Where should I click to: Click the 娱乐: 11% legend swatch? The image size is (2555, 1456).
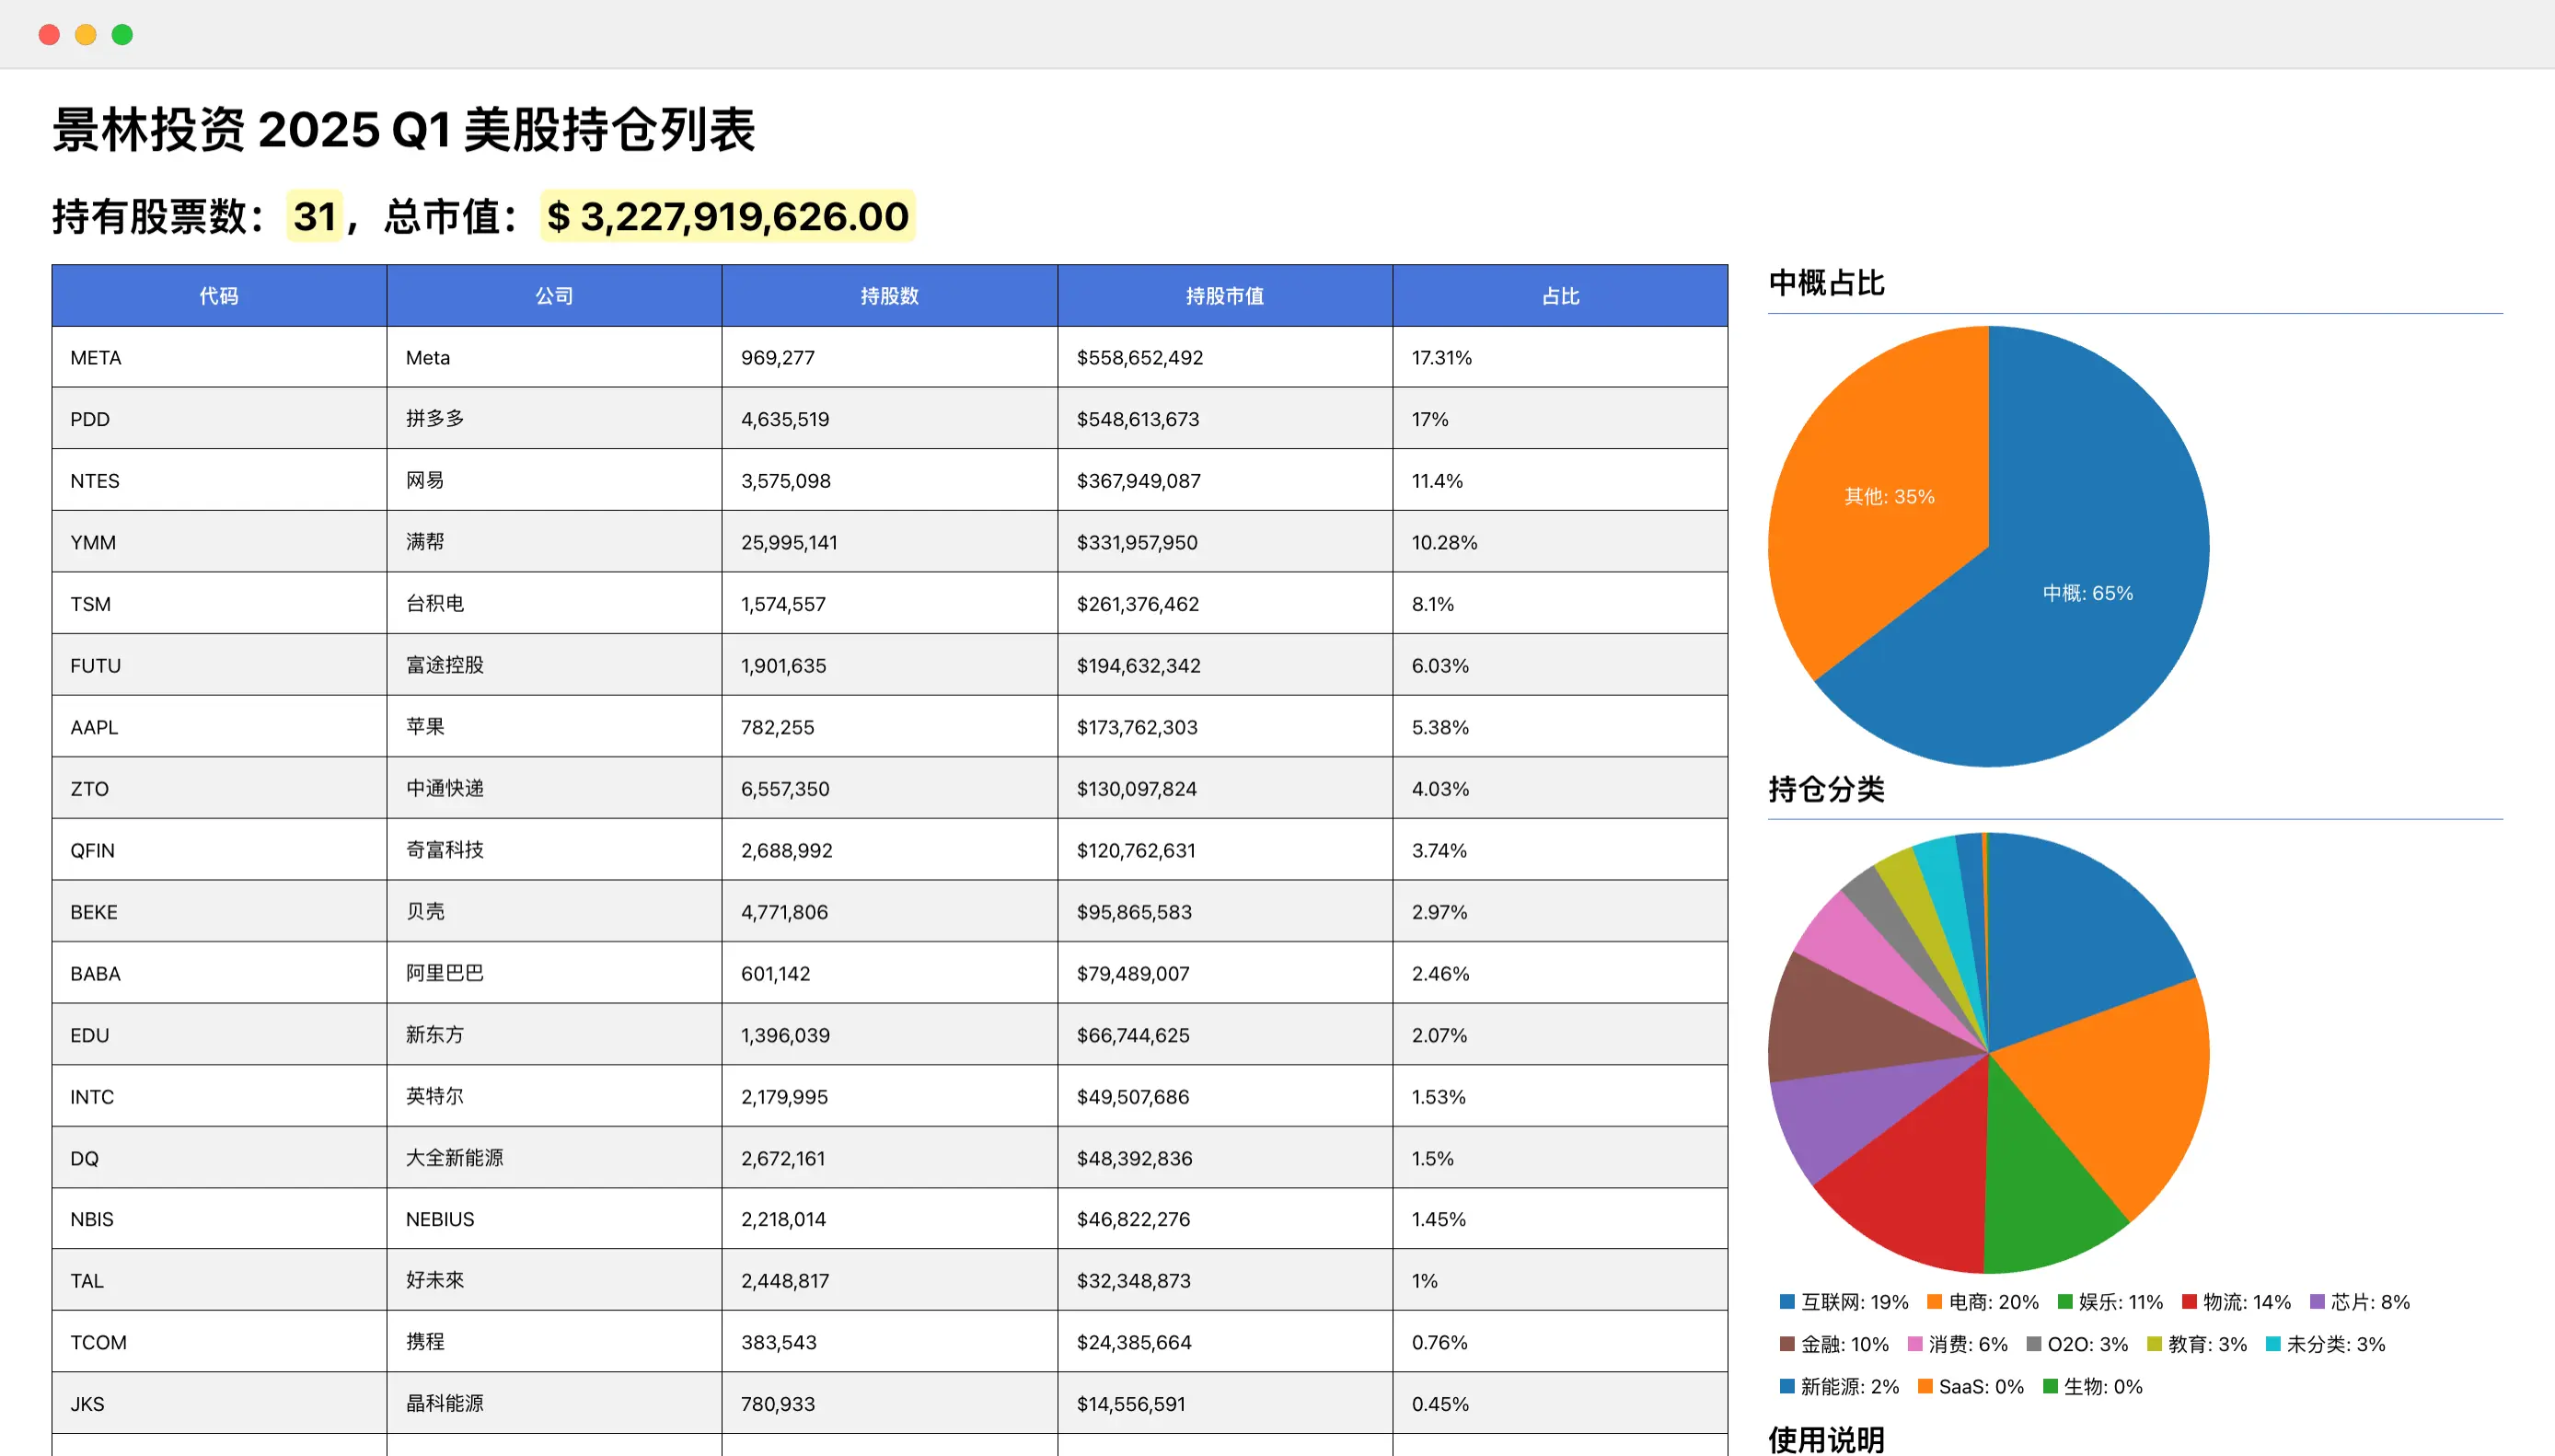(2064, 1301)
